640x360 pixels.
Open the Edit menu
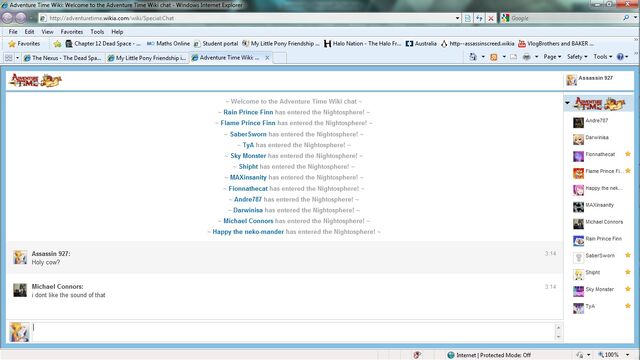tap(29, 31)
